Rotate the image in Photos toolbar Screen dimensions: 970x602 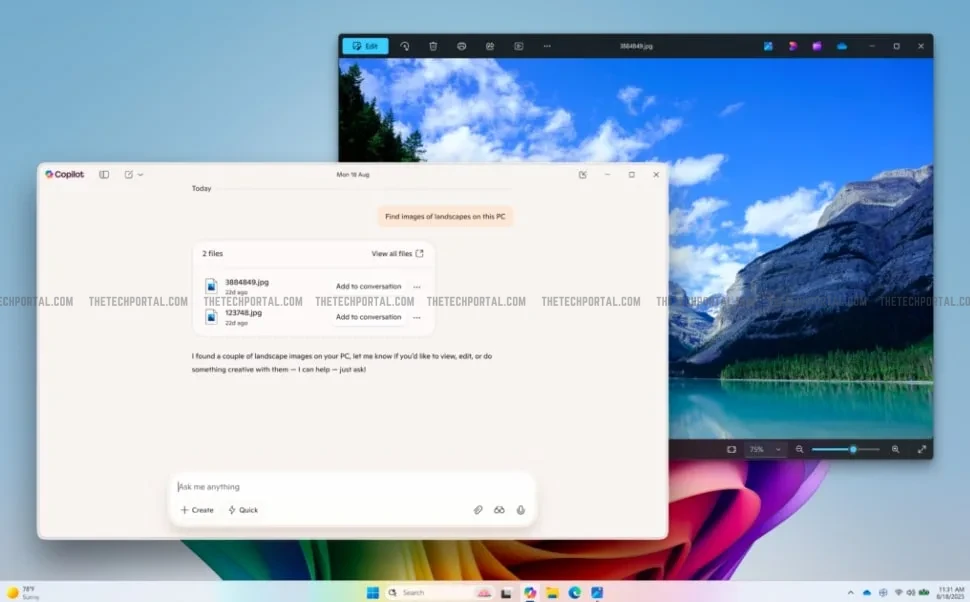[x=405, y=46]
